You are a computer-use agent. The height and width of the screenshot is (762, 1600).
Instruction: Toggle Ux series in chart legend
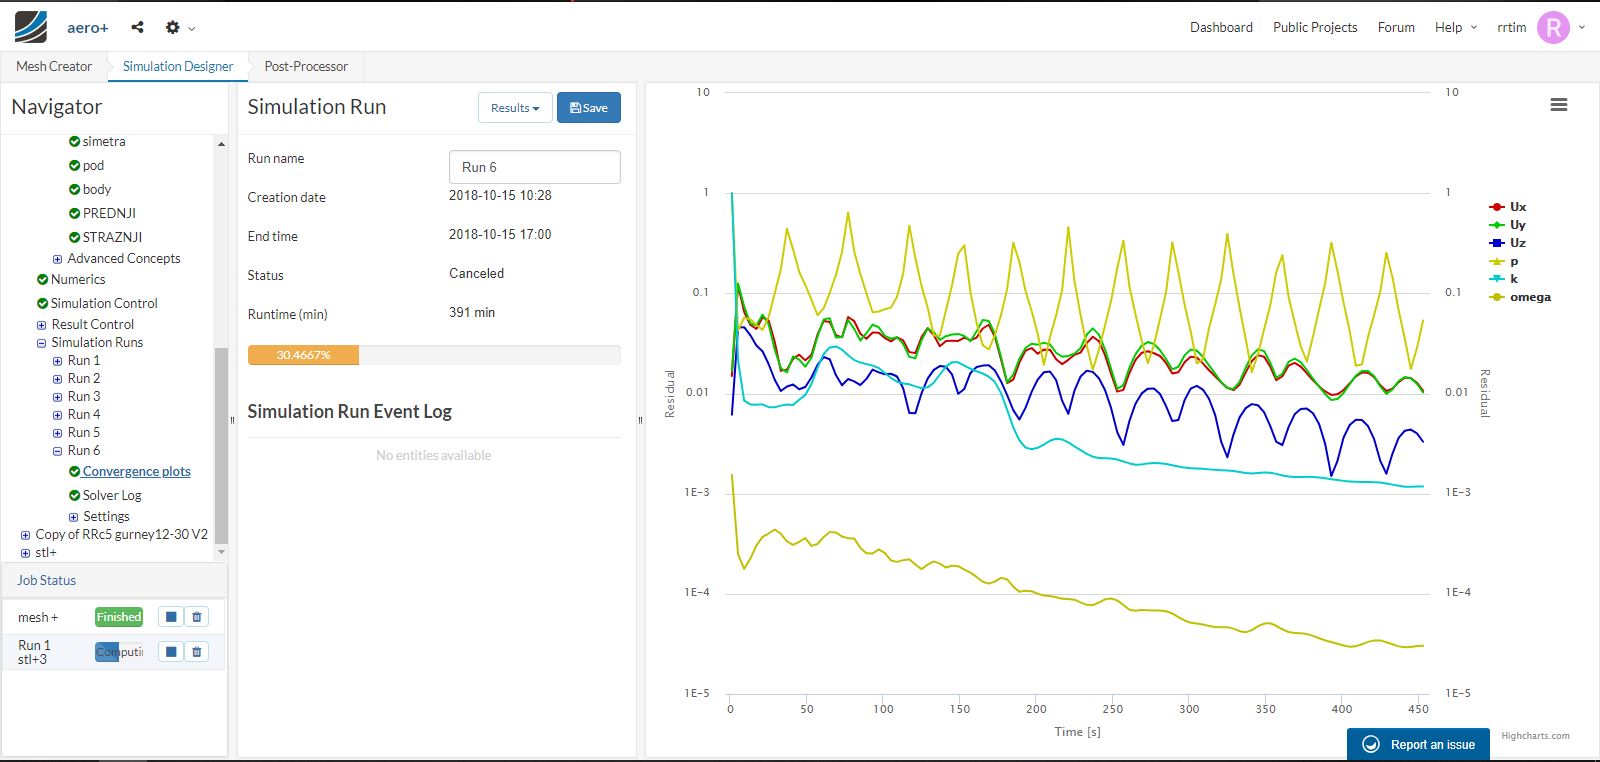pyautogui.click(x=1517, y=207)
